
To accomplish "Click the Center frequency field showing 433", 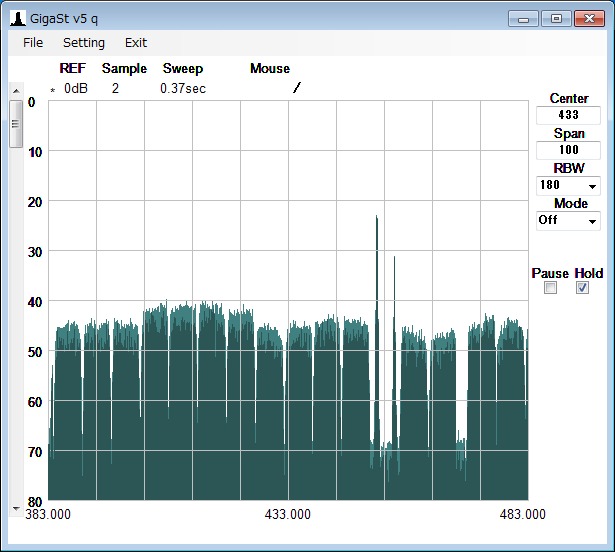I will (x=568, y=115).
